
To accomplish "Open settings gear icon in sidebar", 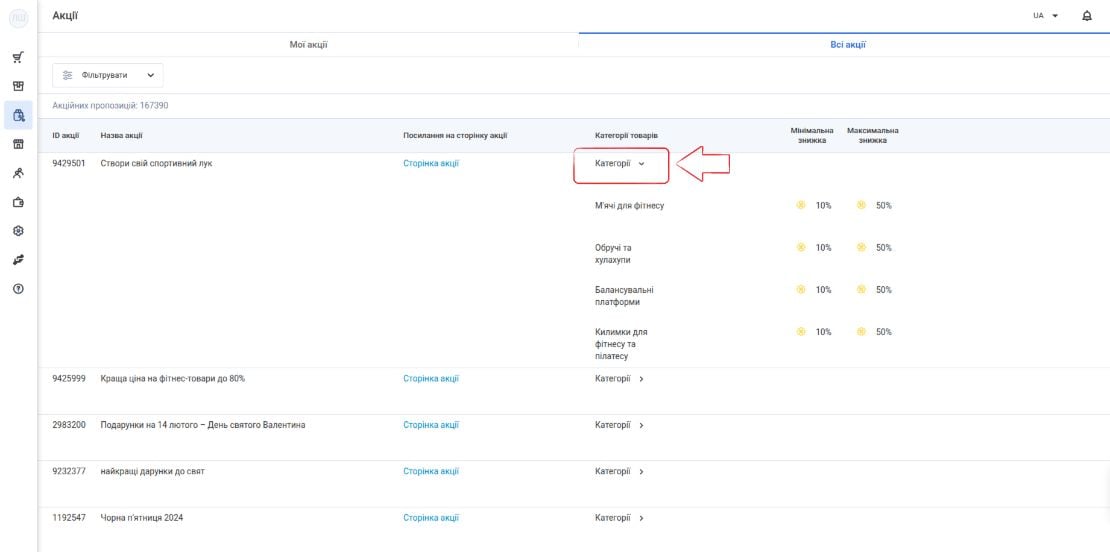I will [x=18, y=231].
